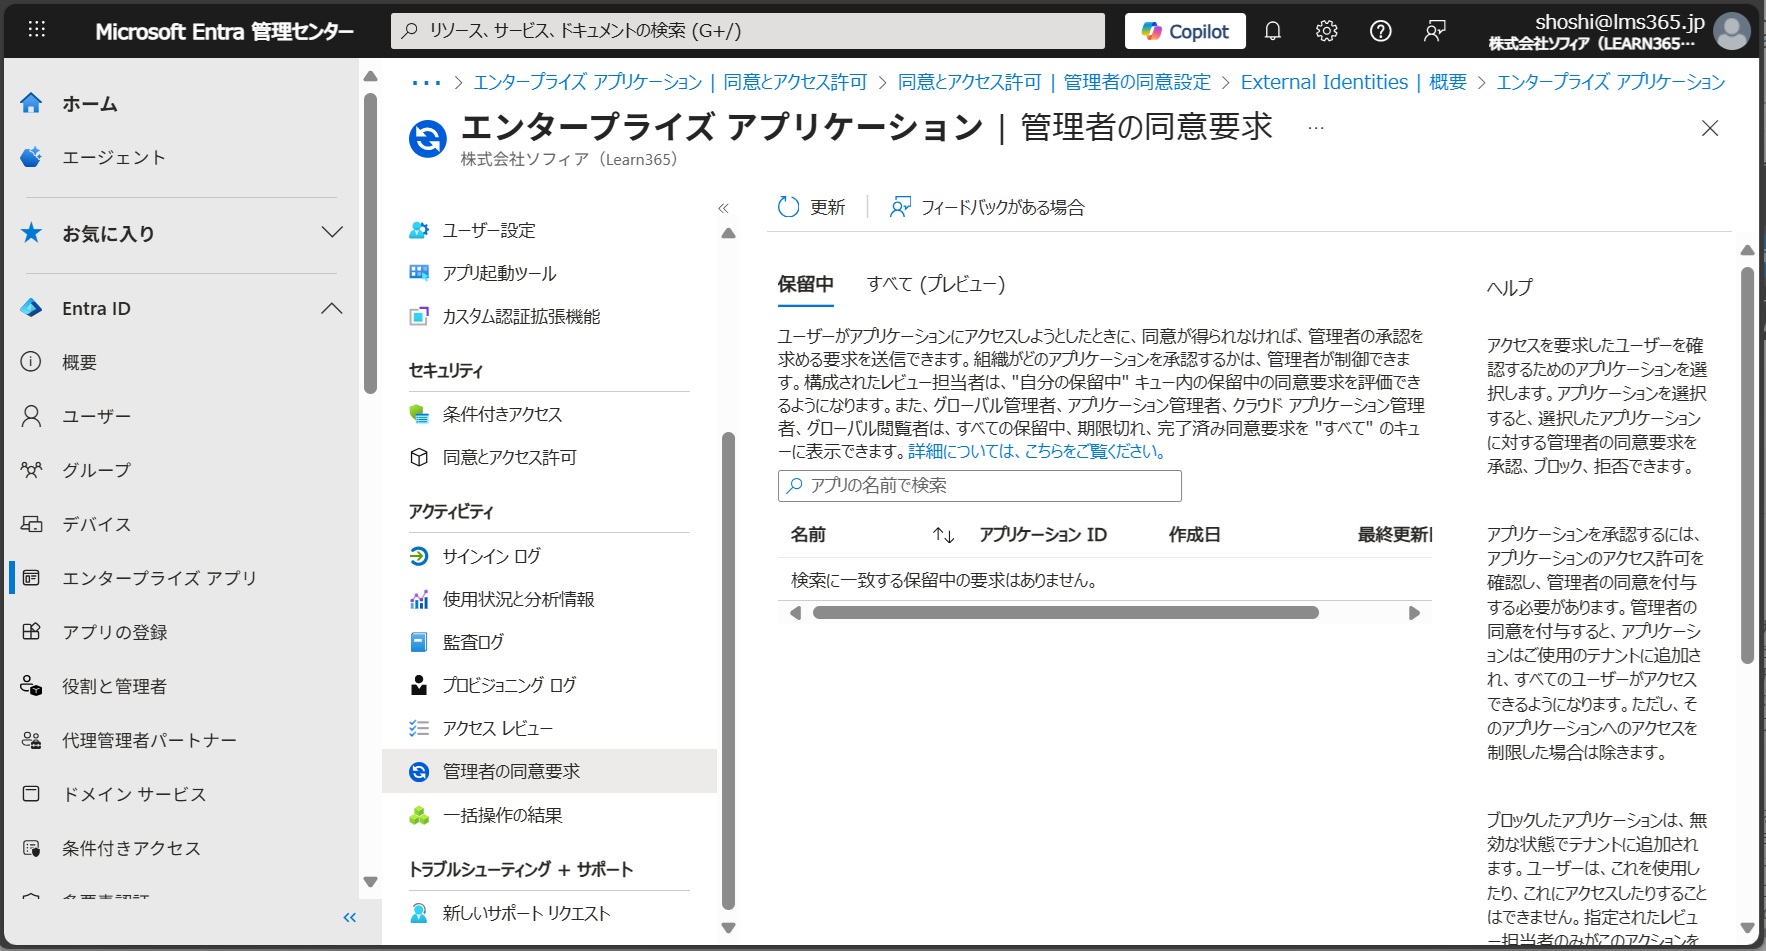
Task: Open the 詳細については、こちらをご覧ください link
Action: click(1037, 451)
